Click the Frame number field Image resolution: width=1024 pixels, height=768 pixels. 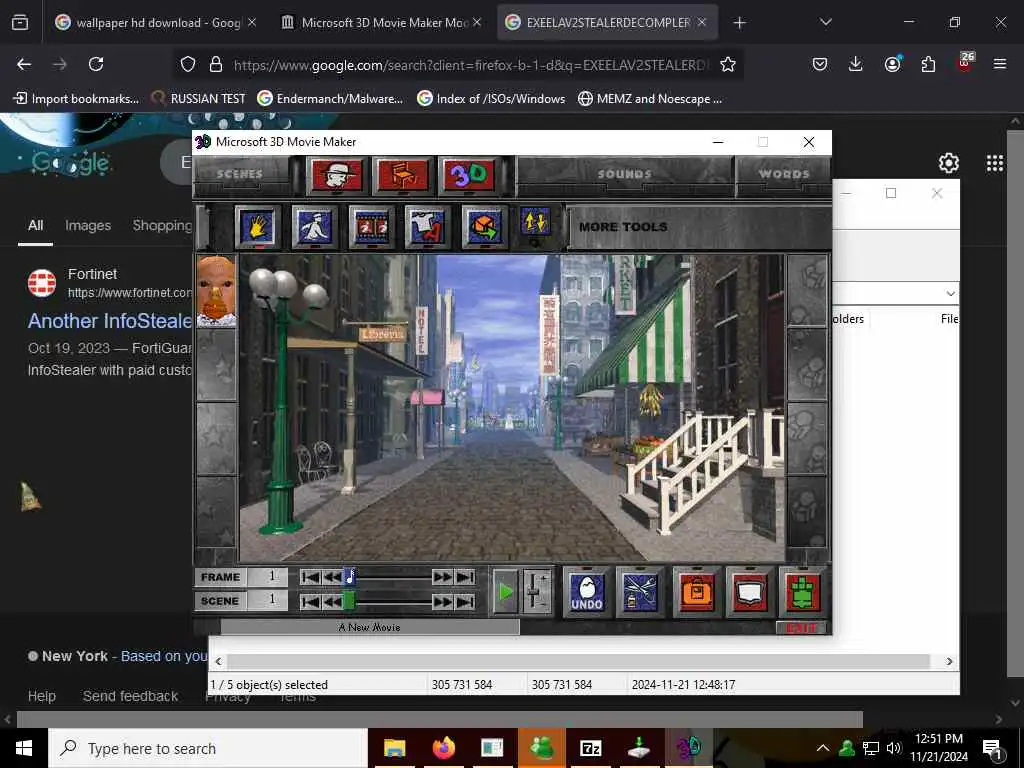click(x=268, y=577)
